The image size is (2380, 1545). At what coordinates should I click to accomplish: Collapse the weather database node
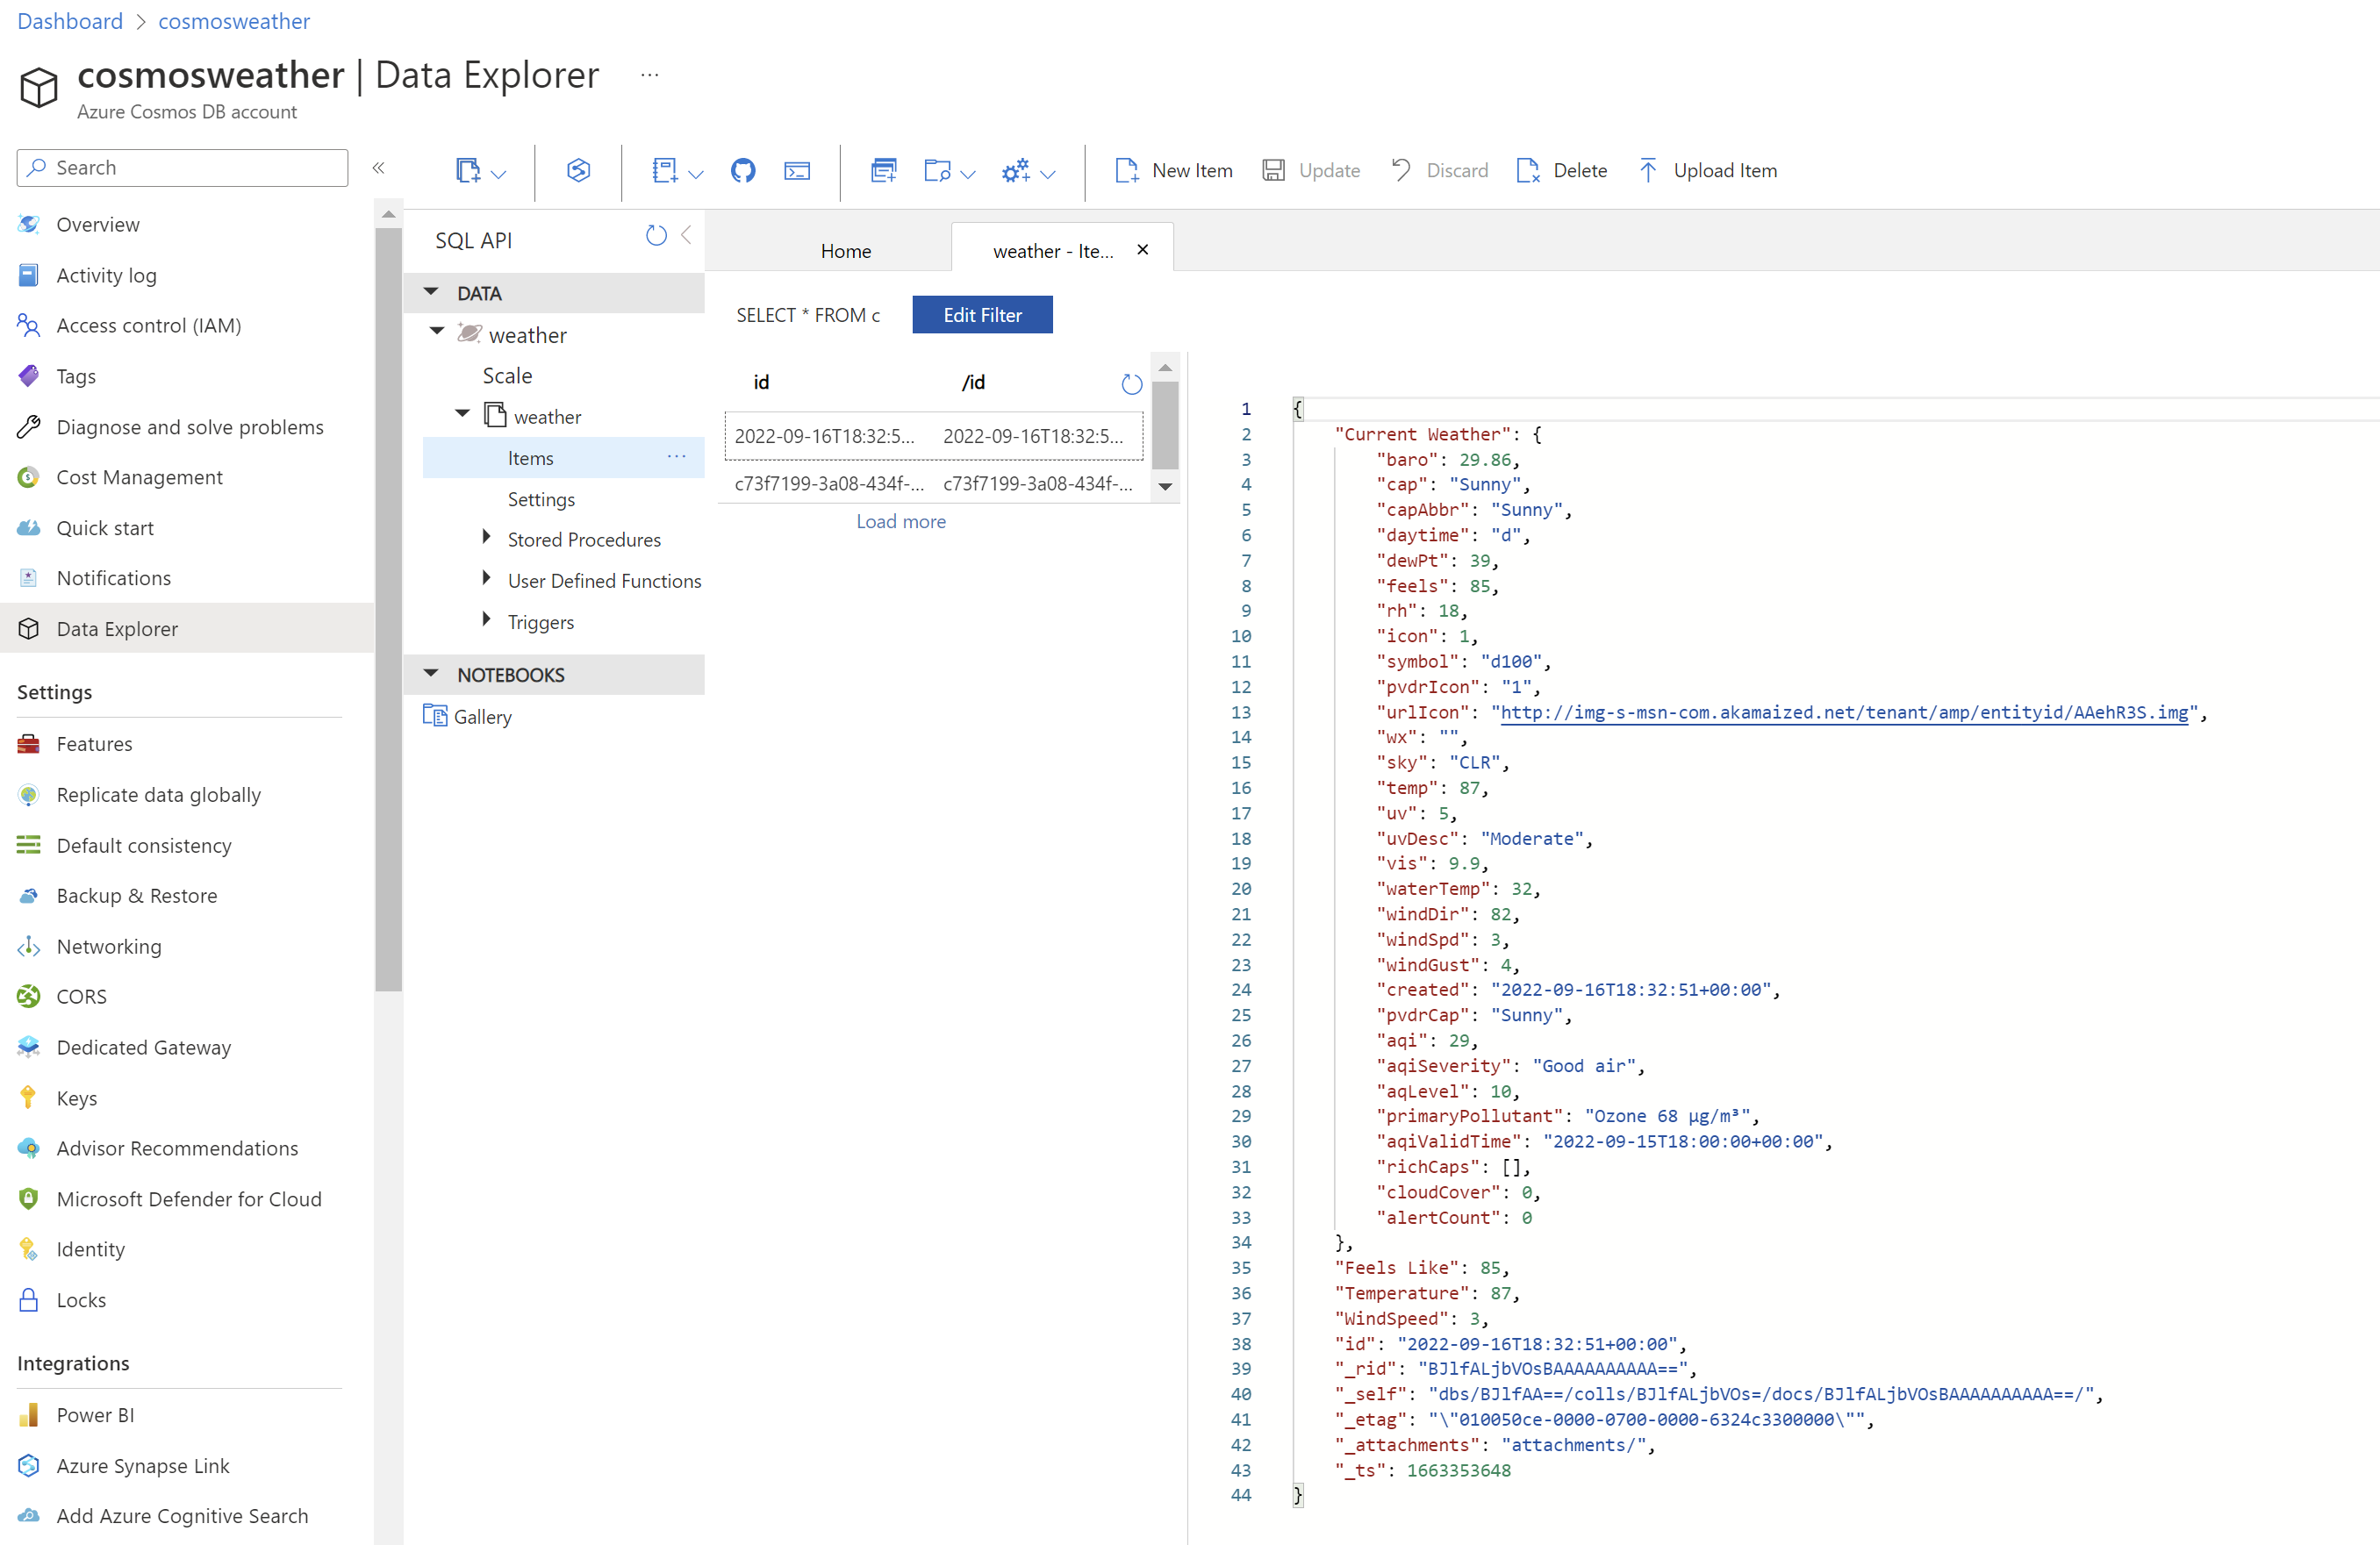(437, 332)
